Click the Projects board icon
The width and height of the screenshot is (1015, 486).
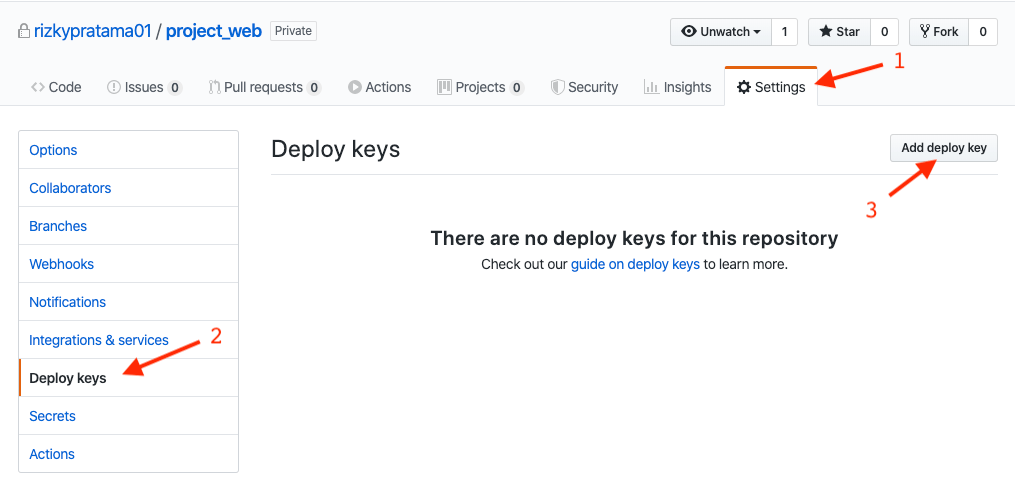click(444, 87)
